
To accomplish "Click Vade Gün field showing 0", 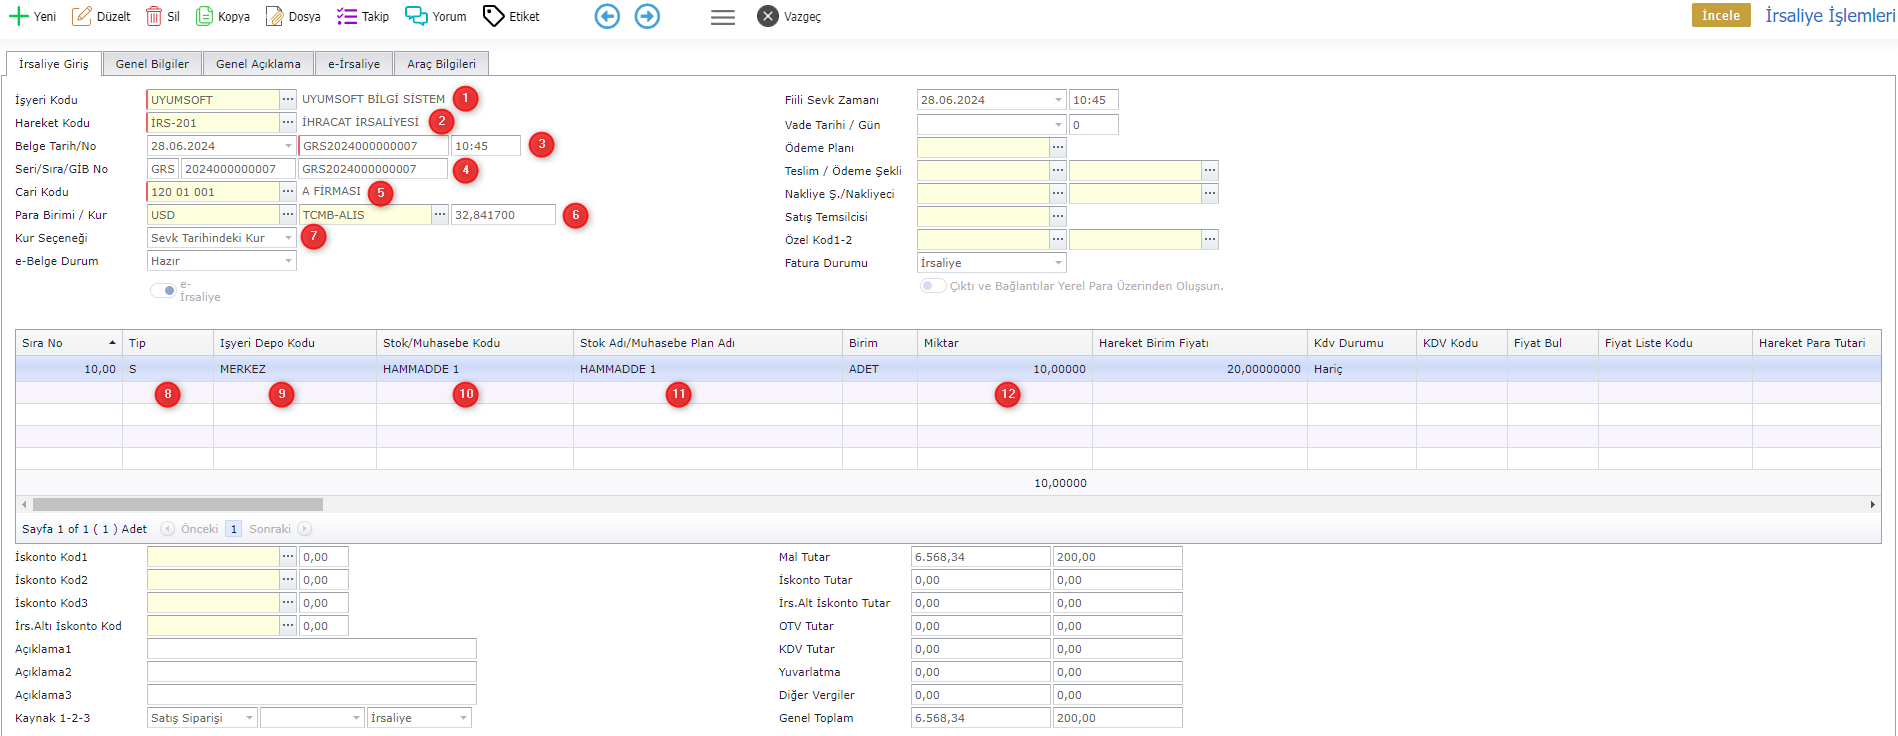I will [x=1093, y=125].
